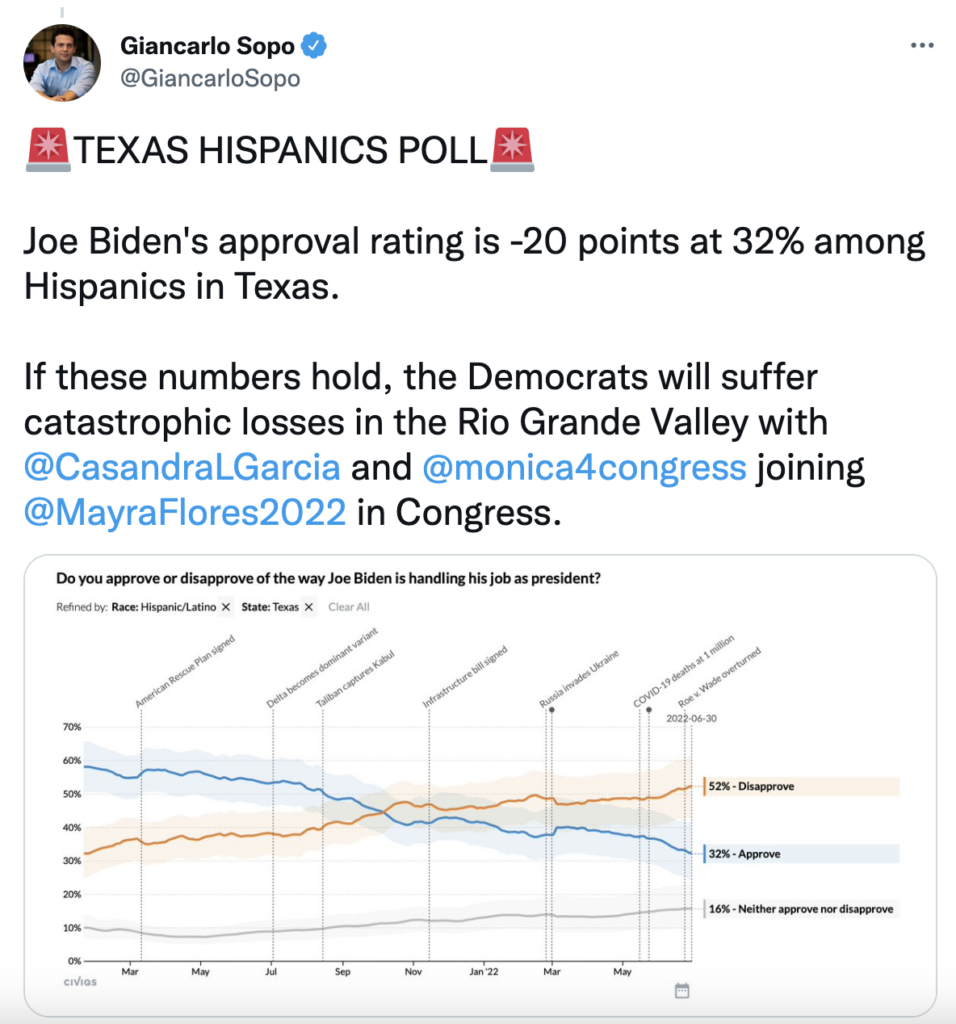This screenshot has height=1024, width=956.
Task: Click Giancarlo Sopo's profile avatar
Action: click(x=63, y=62)
